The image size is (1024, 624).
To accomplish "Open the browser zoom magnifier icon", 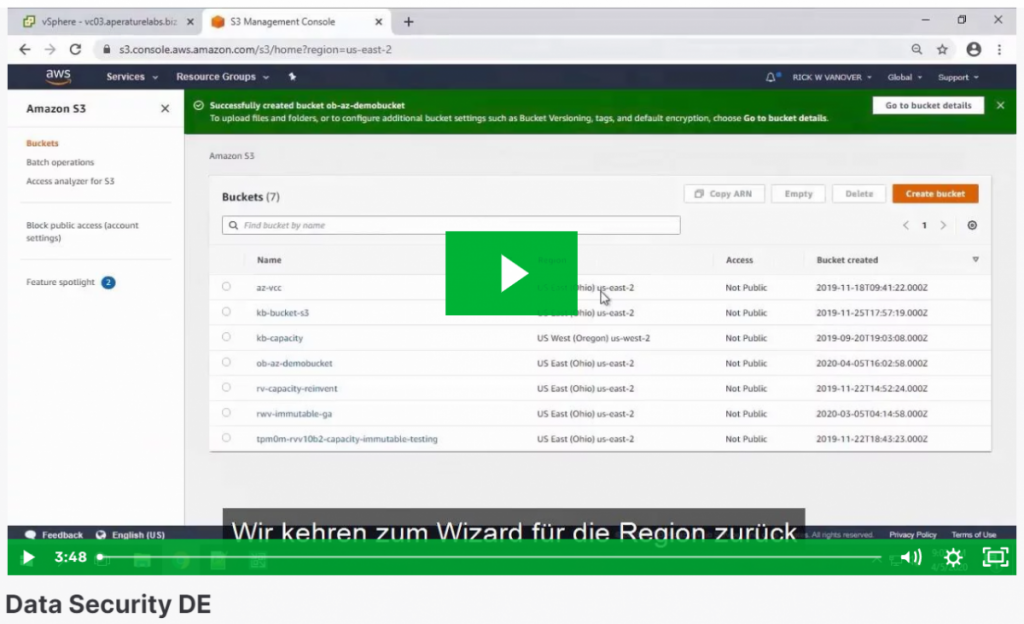I will pos(917,49).
